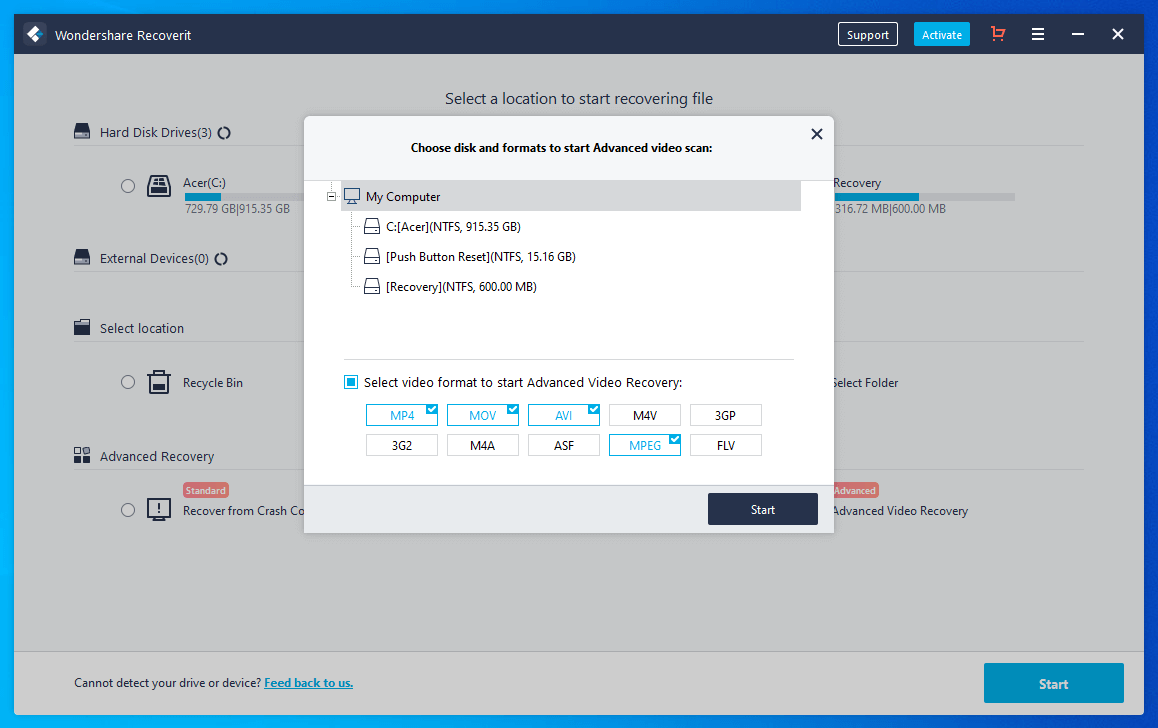
Task: Click the Advanced Video Recovery label
Action: click(900, 511)
